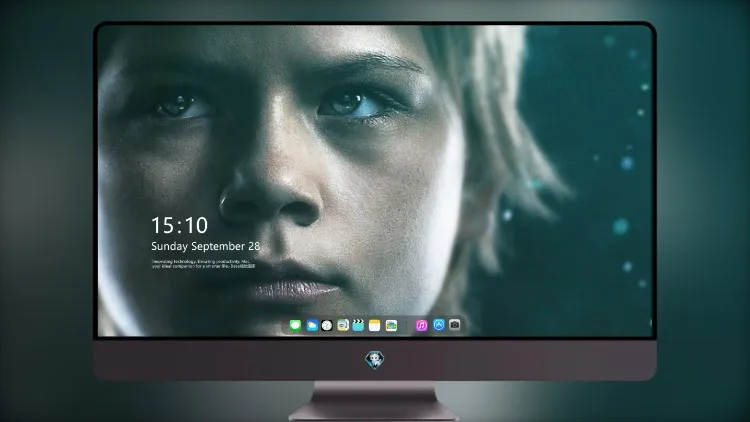
Task: Open the Clock app in dock
Action: (x=327, y=325)
